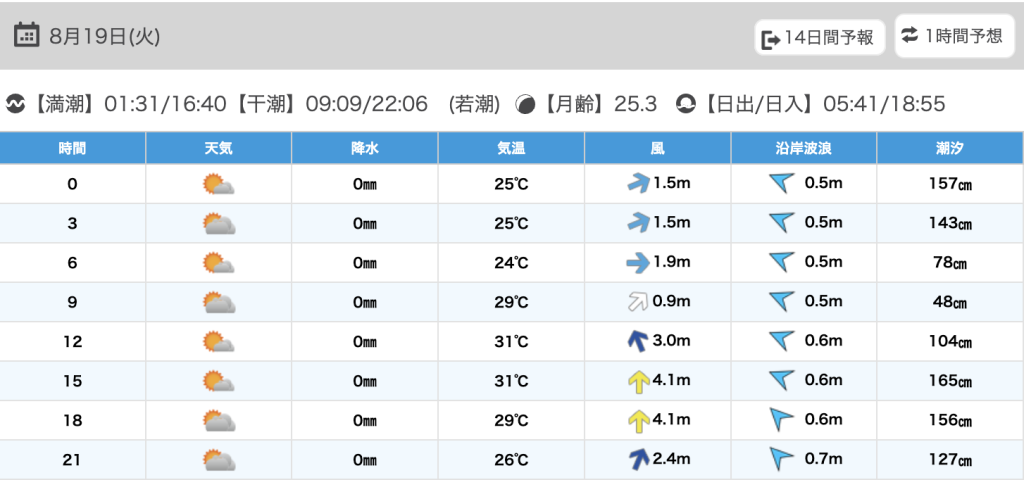The width and height of the screenshot is (1024, 480).
Task: Select the 風 column header
Action: 657,148
